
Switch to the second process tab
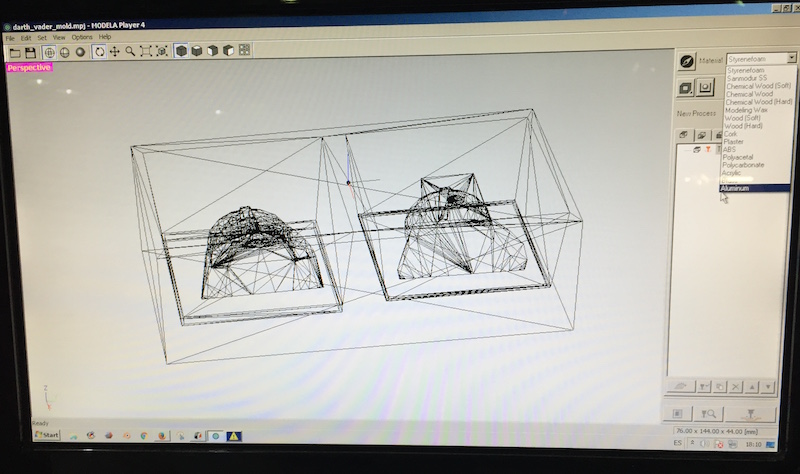[701, 135]
